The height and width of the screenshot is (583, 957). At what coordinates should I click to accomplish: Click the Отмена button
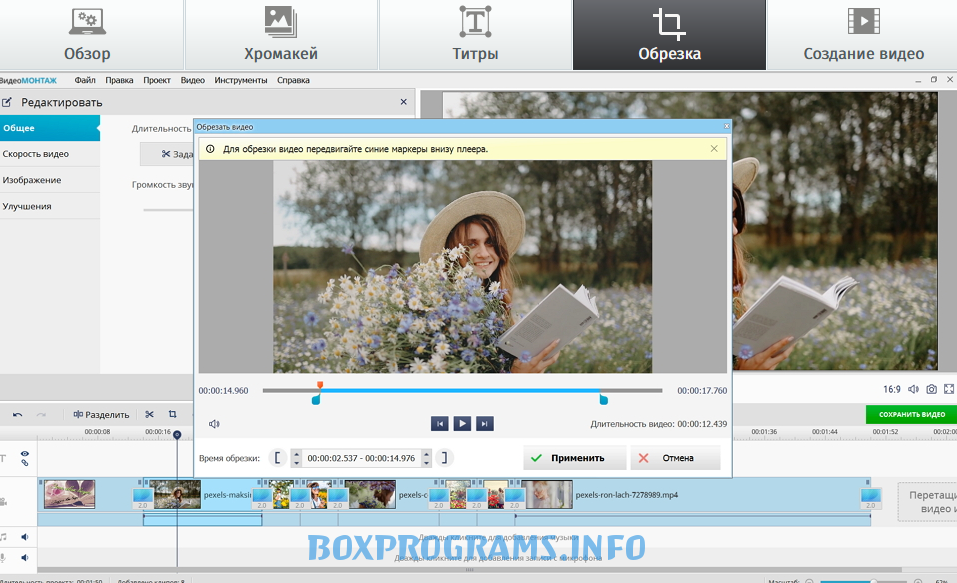pos(675,458)
